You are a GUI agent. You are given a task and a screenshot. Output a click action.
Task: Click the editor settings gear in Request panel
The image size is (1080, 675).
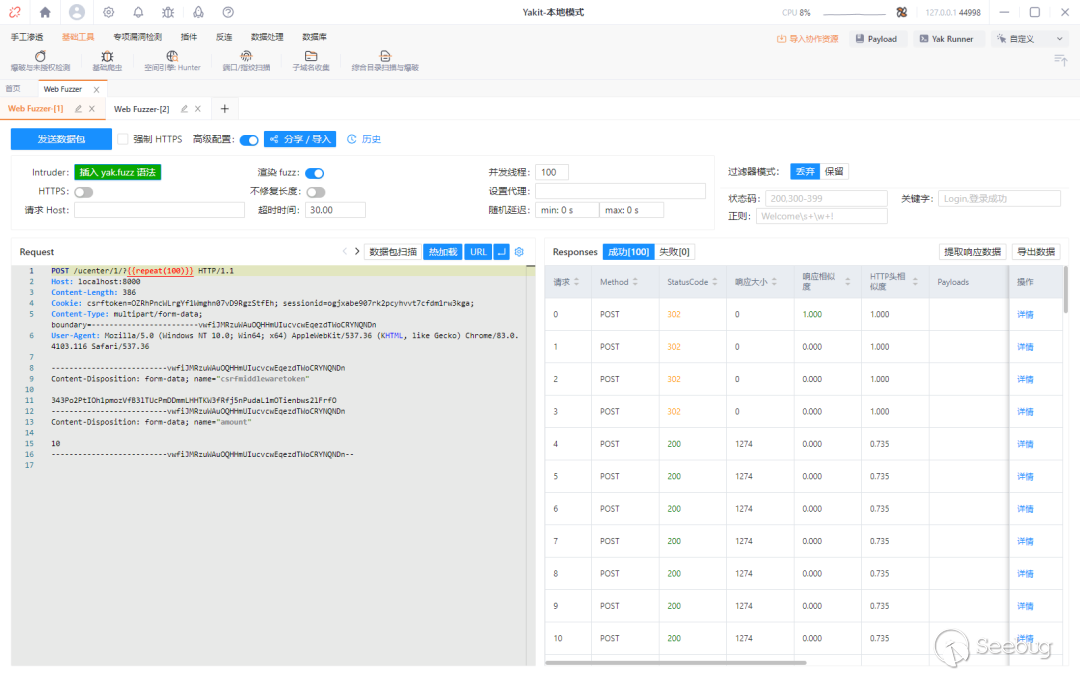pyautogui.click(x=519, y=252)
